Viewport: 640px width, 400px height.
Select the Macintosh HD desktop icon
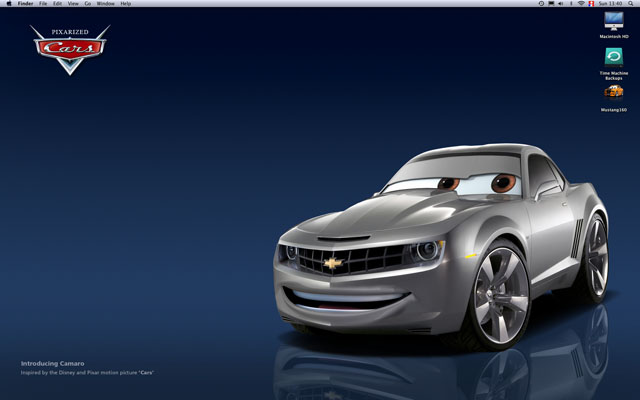(x=614, y=21)
